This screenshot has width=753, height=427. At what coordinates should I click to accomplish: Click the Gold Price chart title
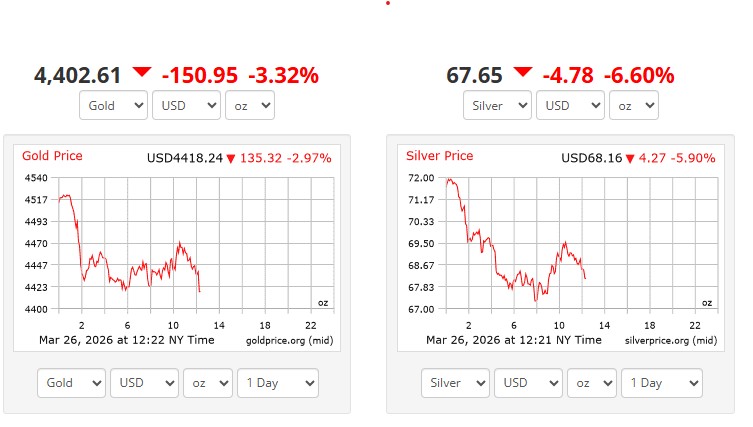(52, 156)
